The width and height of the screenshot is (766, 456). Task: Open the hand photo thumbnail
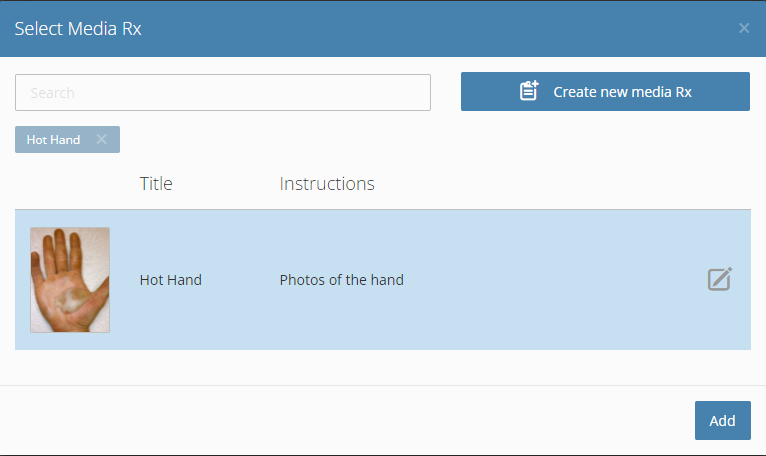coord(70,280)
